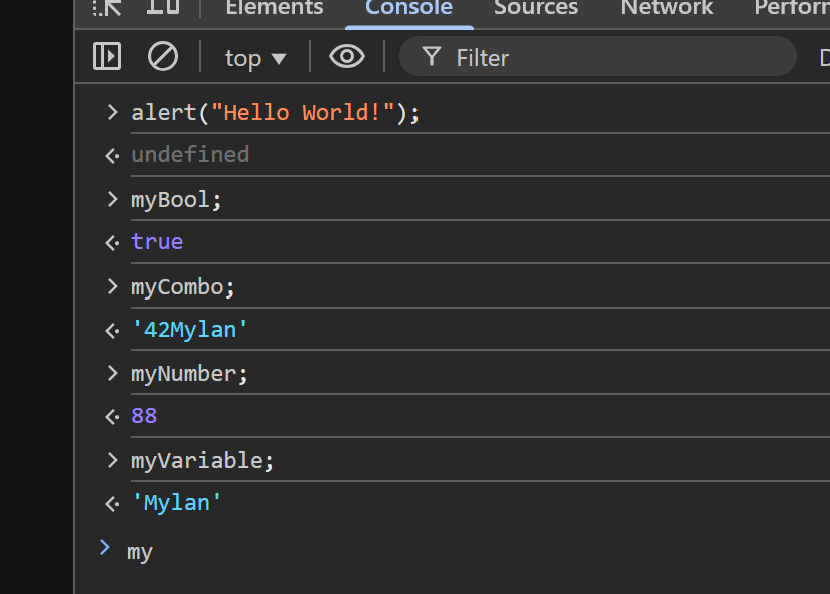
Task: Clear the console messages
Action: tap(161, 56)
